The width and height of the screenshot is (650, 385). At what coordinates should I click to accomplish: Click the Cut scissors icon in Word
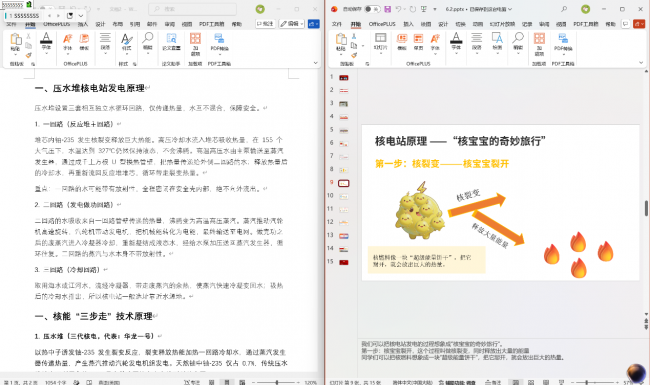click(29, 36)
